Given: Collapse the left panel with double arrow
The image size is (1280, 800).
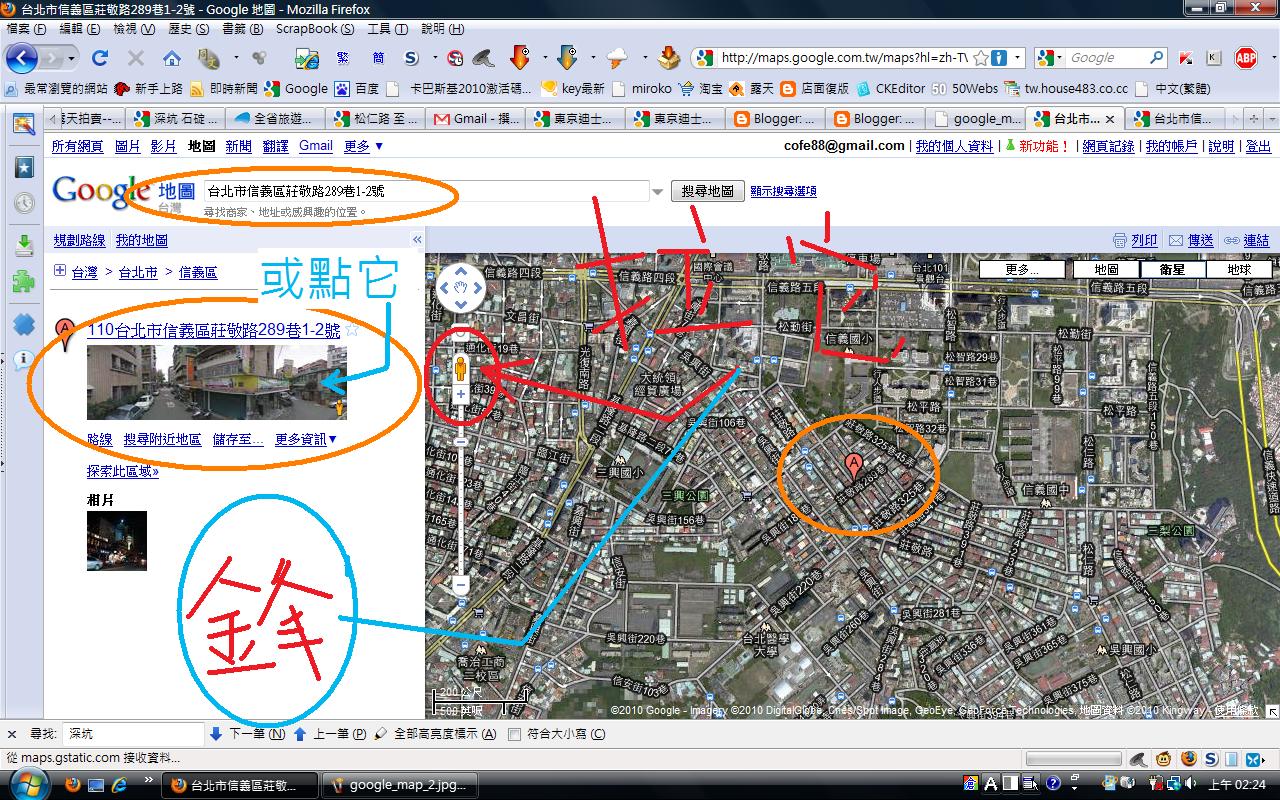Looking at the screenshot, I should (417, 240).
